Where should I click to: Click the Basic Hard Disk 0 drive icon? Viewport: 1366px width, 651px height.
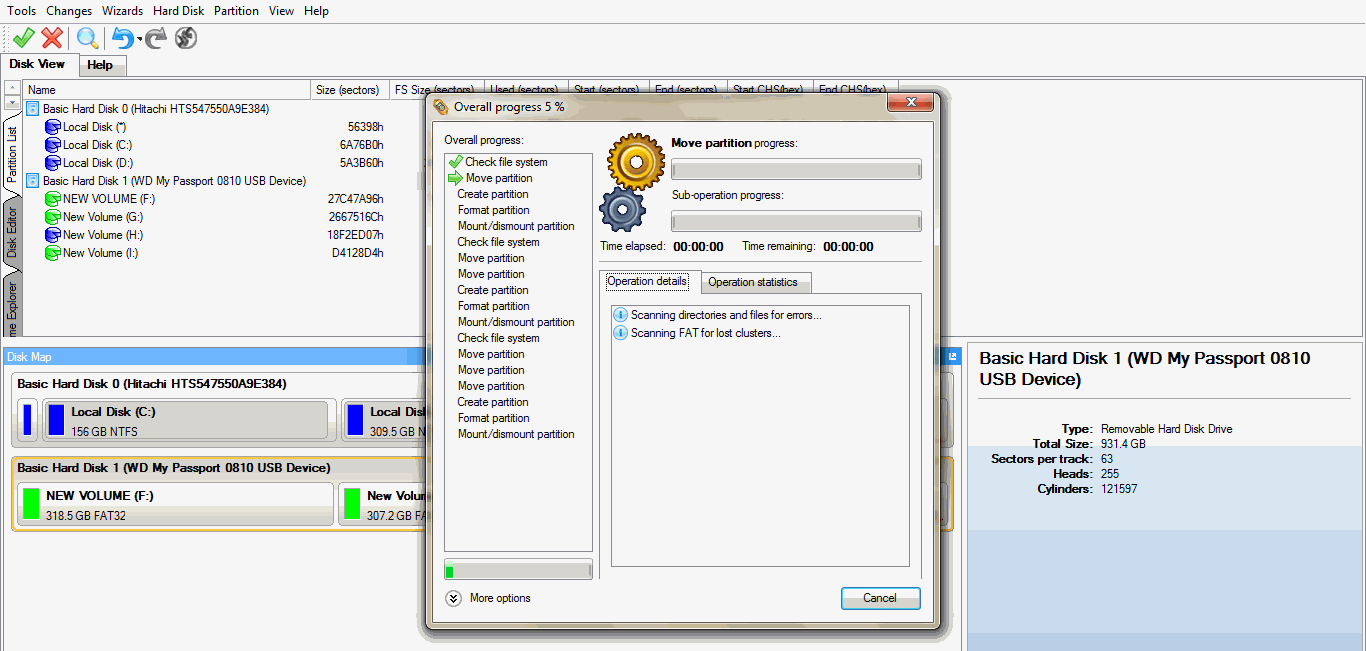(x=33, y=109)
